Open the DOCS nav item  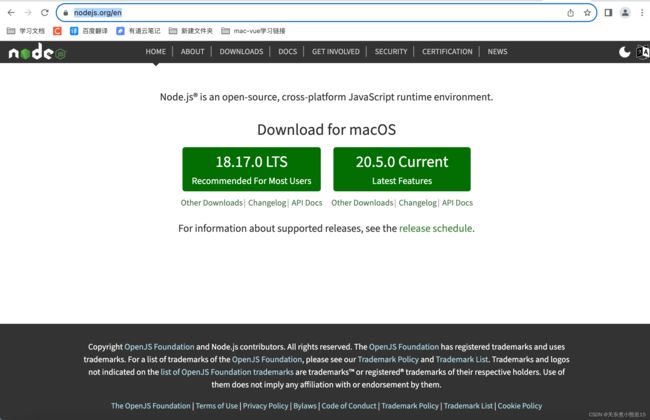point(287,52)
